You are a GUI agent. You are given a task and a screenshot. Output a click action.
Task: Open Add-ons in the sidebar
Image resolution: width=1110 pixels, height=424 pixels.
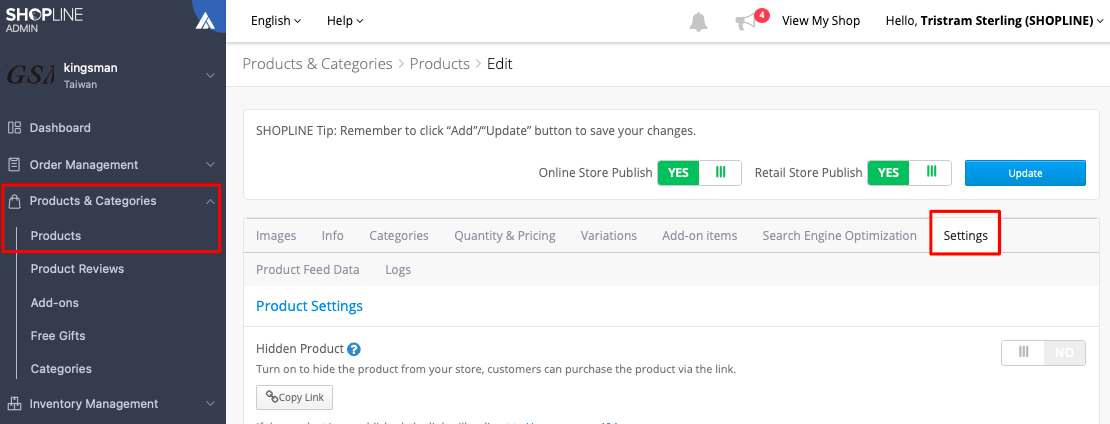55,302
